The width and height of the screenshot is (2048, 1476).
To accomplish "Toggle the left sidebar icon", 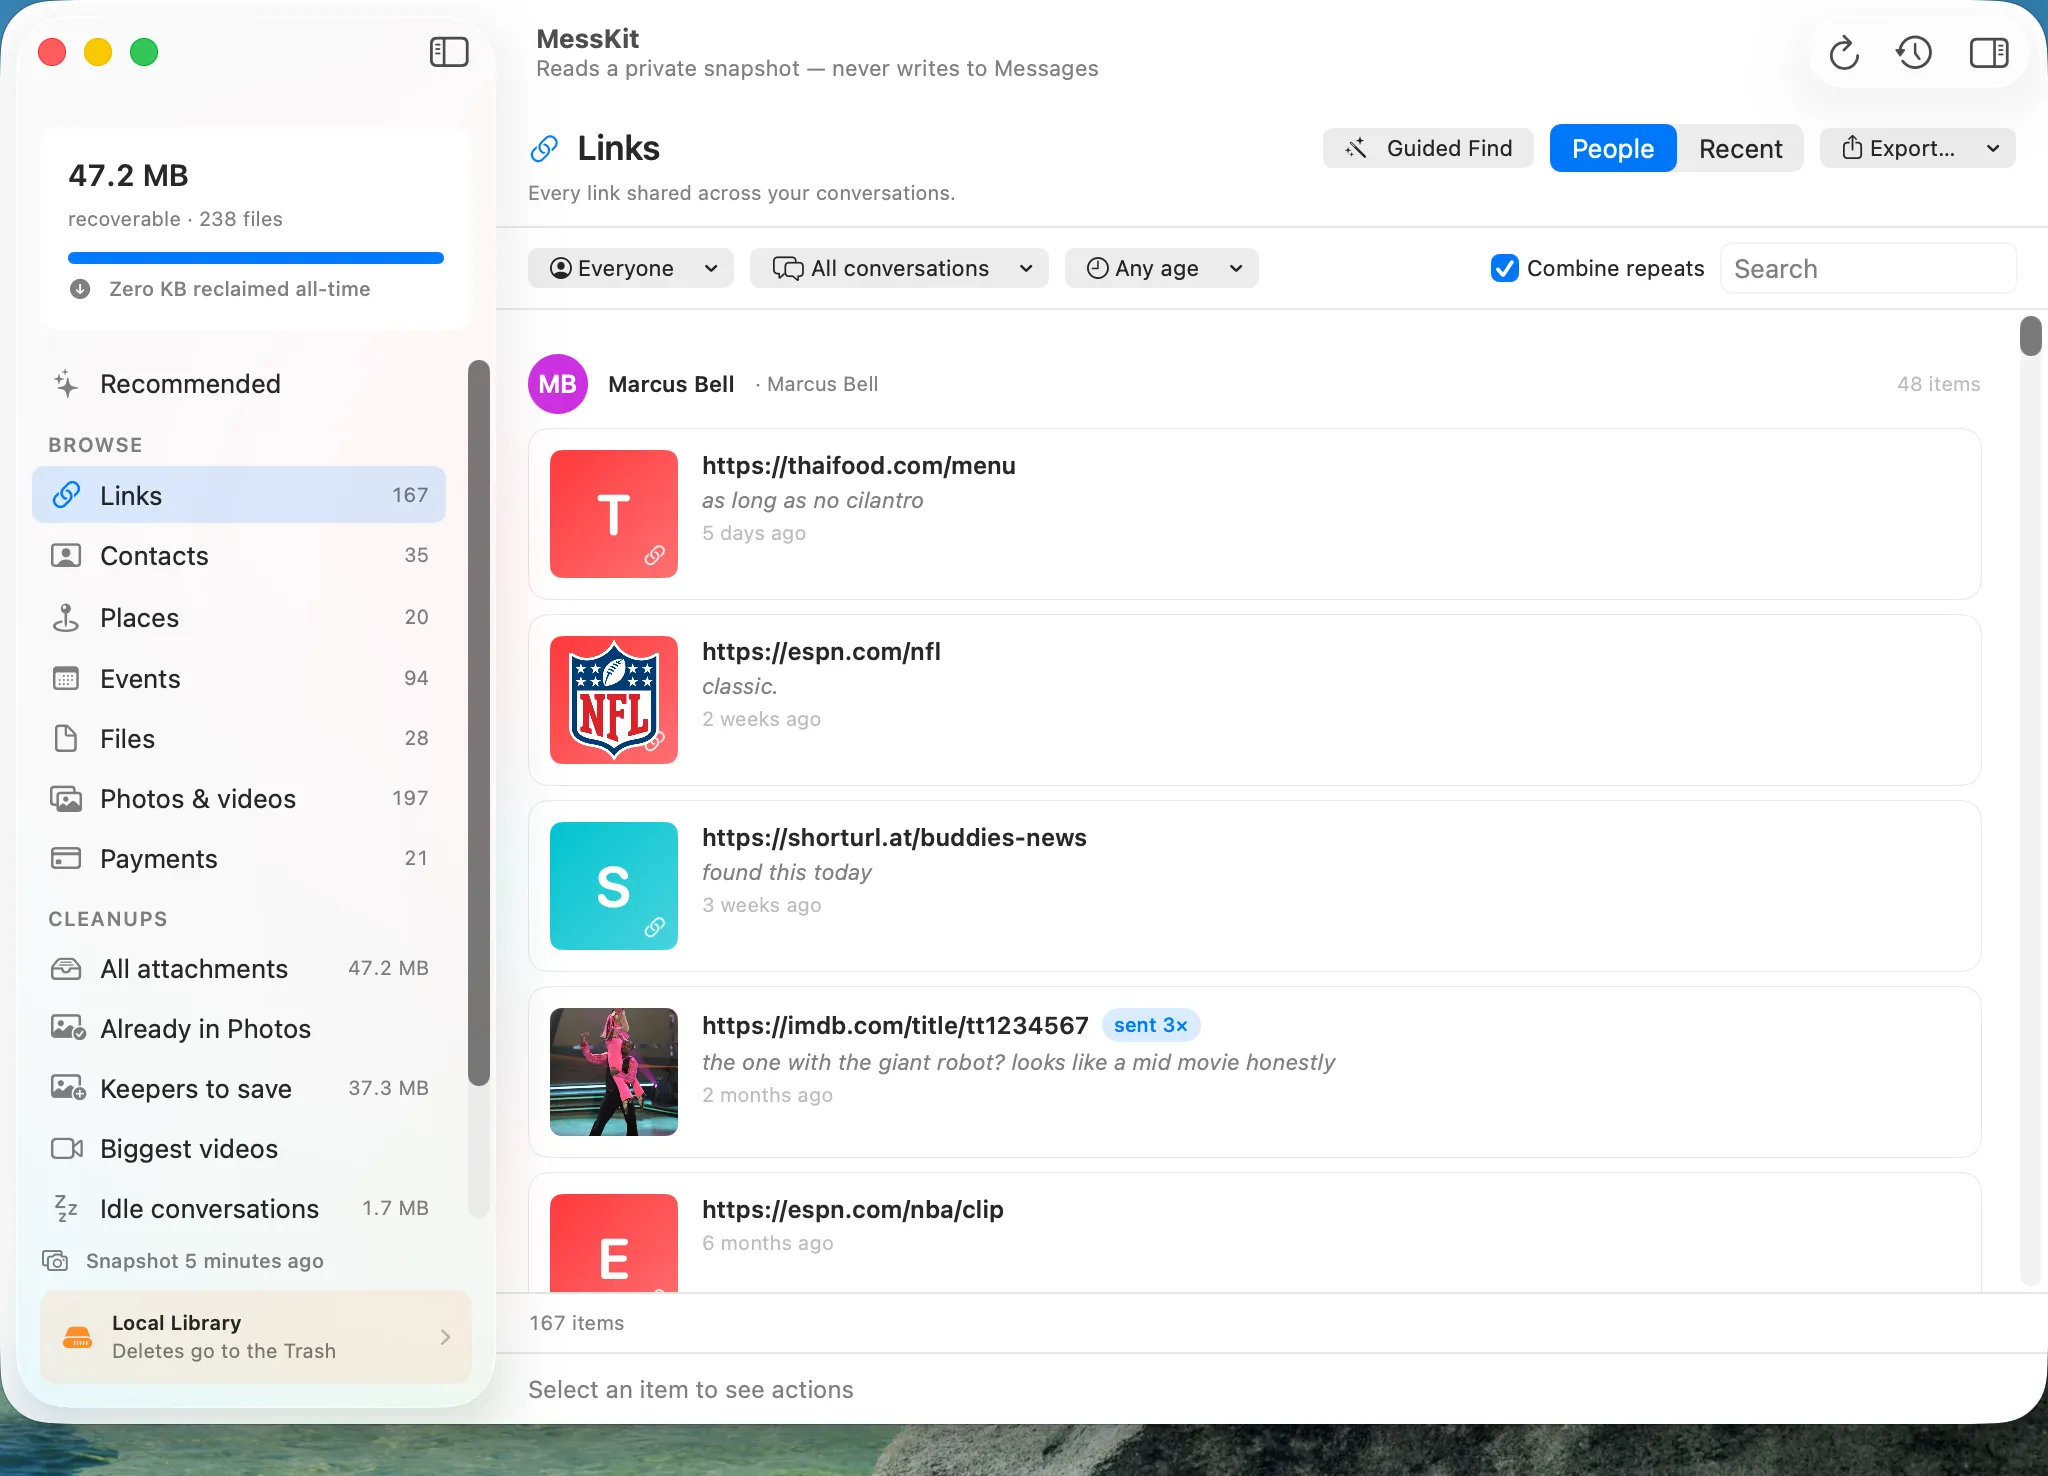I will [449, 52].
